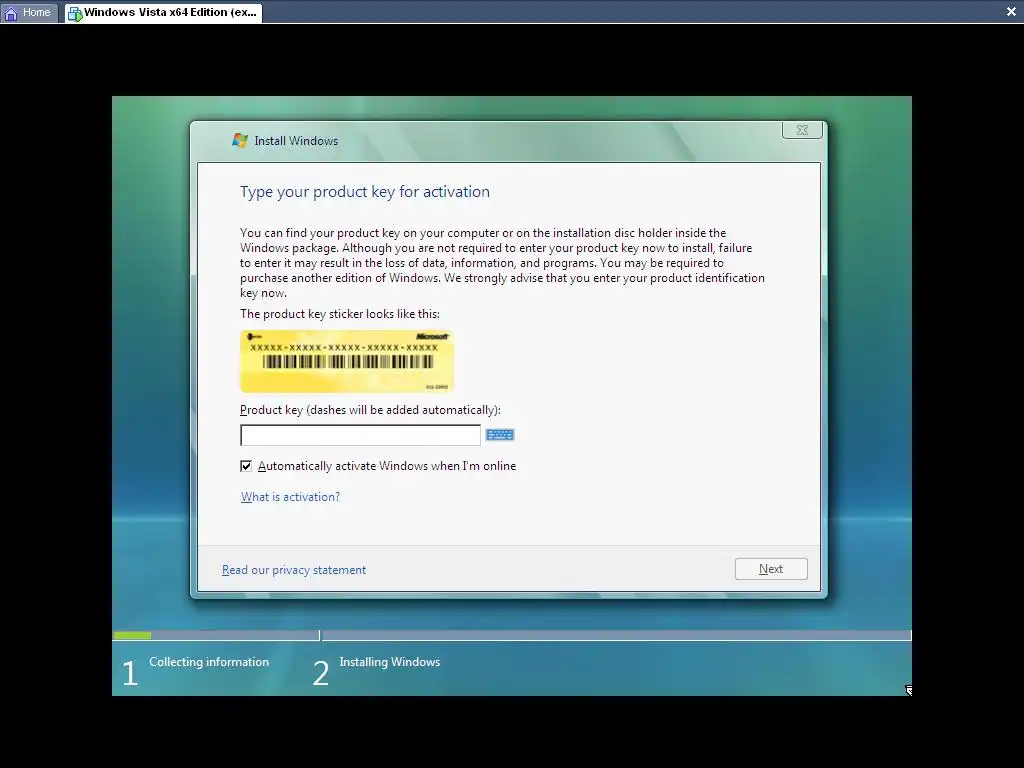
Task: Close the Install Windows dialog
Action: 802,130
